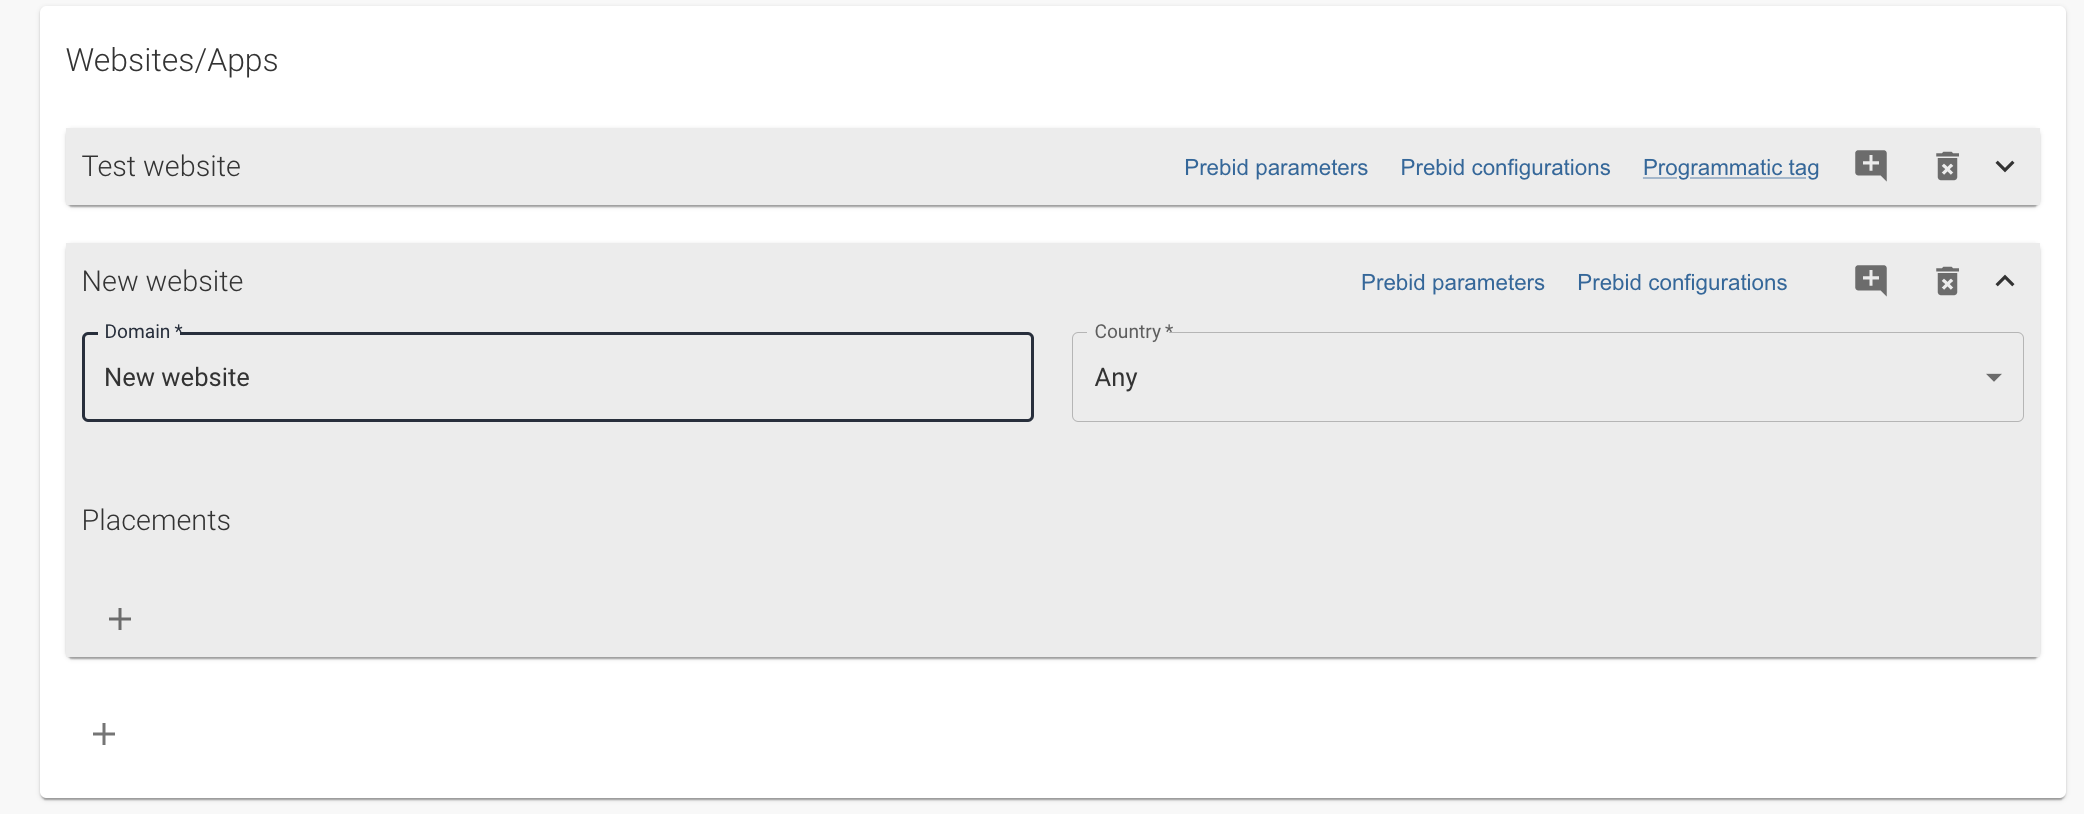This screenshot has width=2084, height=814.
Task: Select the Any country value
Action: (1116, 378)
